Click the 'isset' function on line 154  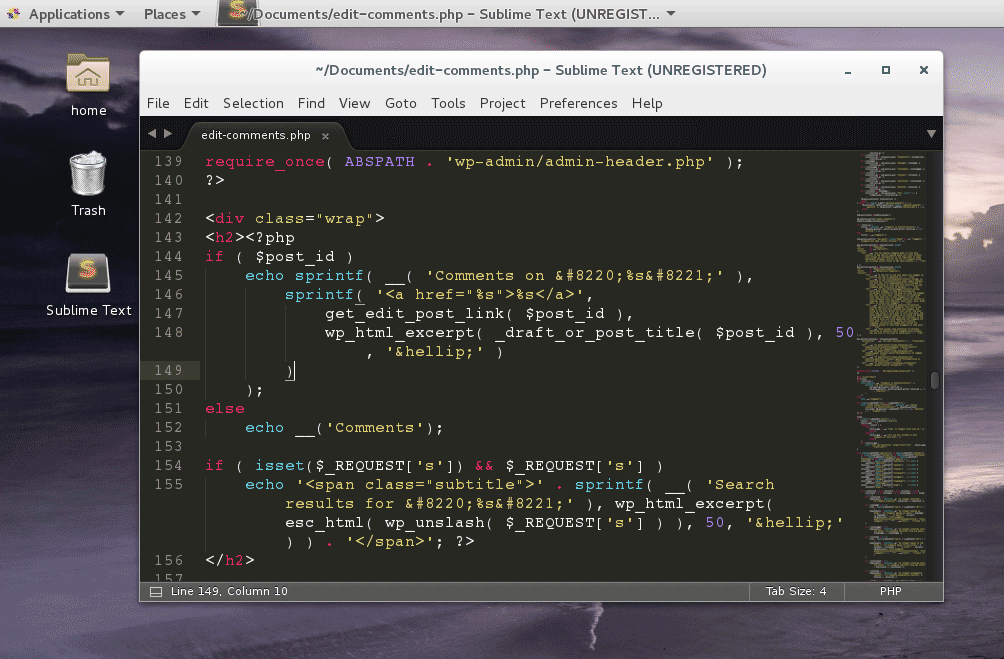click(280, 466)
